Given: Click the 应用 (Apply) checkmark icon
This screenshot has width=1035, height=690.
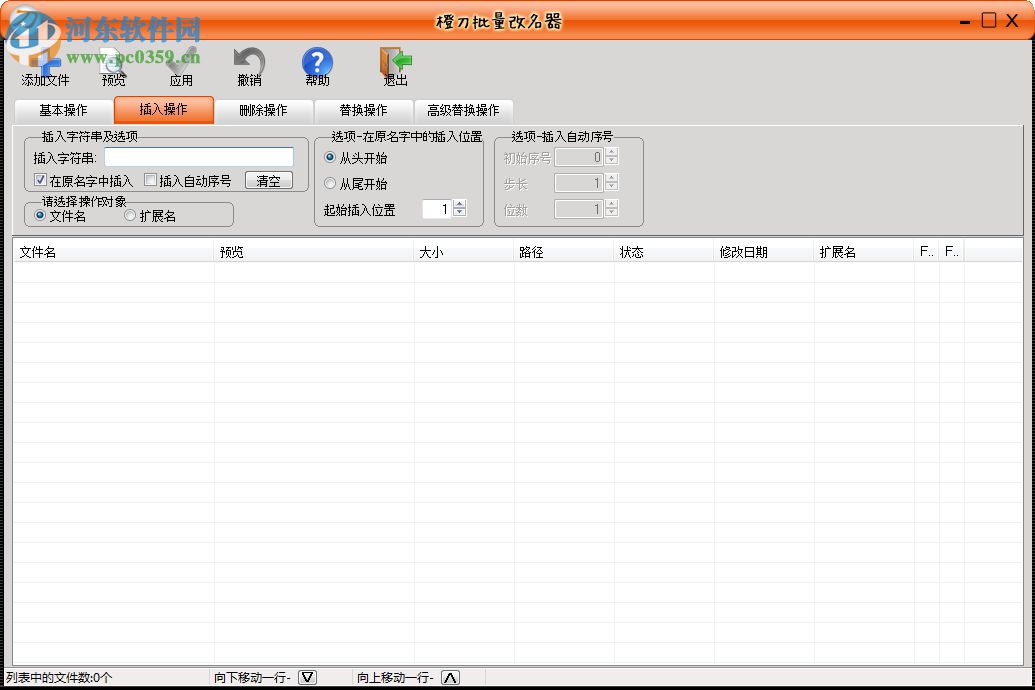Looking at the screenshot, I should 181,60.
